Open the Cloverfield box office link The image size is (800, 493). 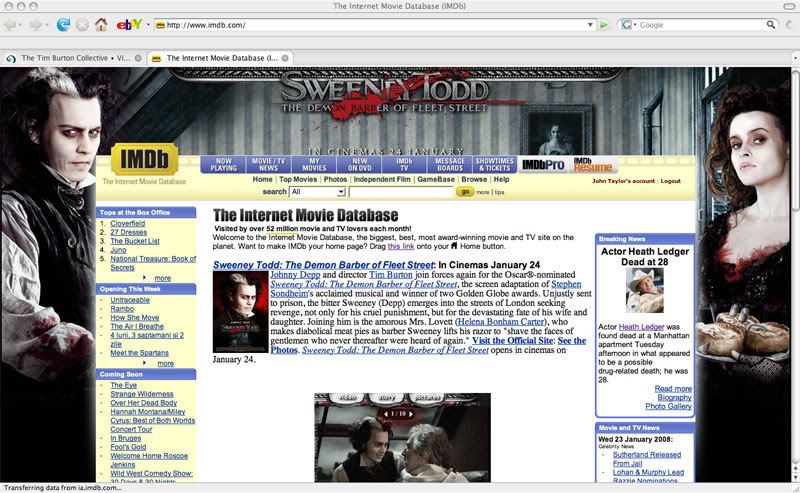pyautogui.click(x=131, y=223)
